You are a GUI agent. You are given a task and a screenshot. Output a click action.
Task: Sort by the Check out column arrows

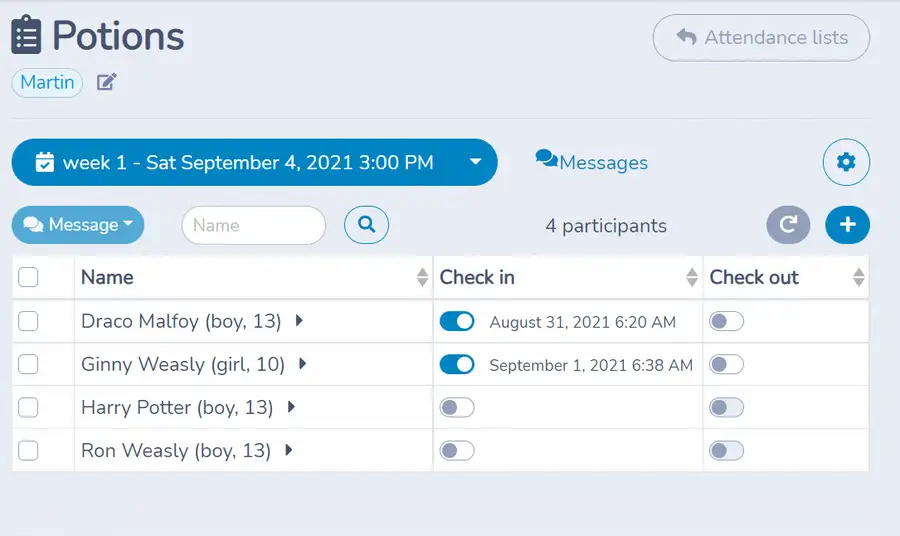[x=859, y=277]
